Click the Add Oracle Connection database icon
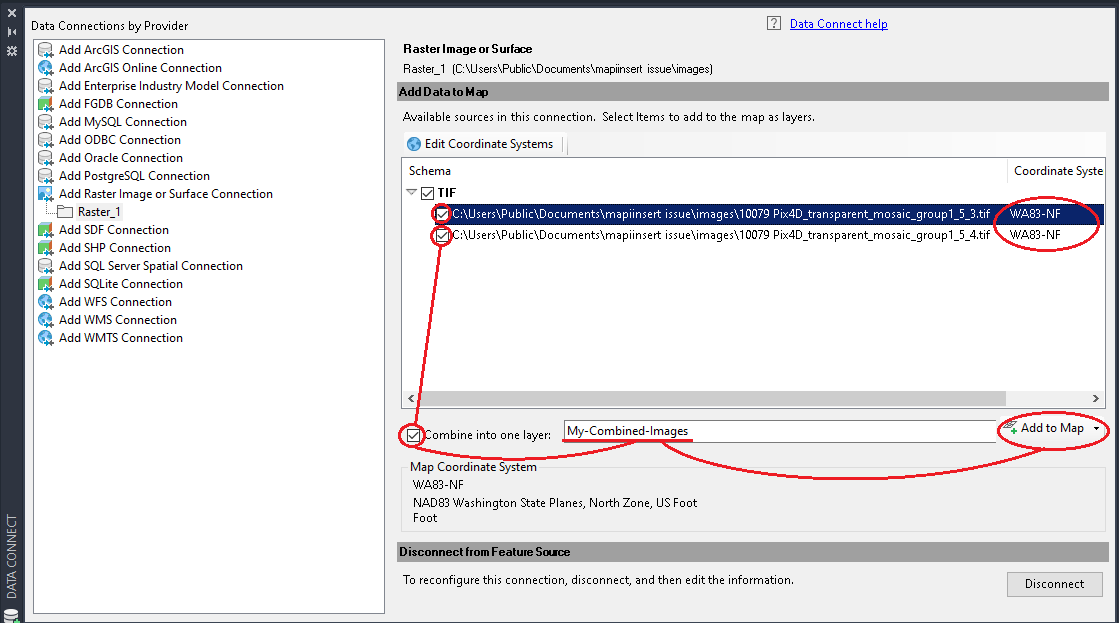The height and width of the screenshot is (623, 1119). [45, 157]
